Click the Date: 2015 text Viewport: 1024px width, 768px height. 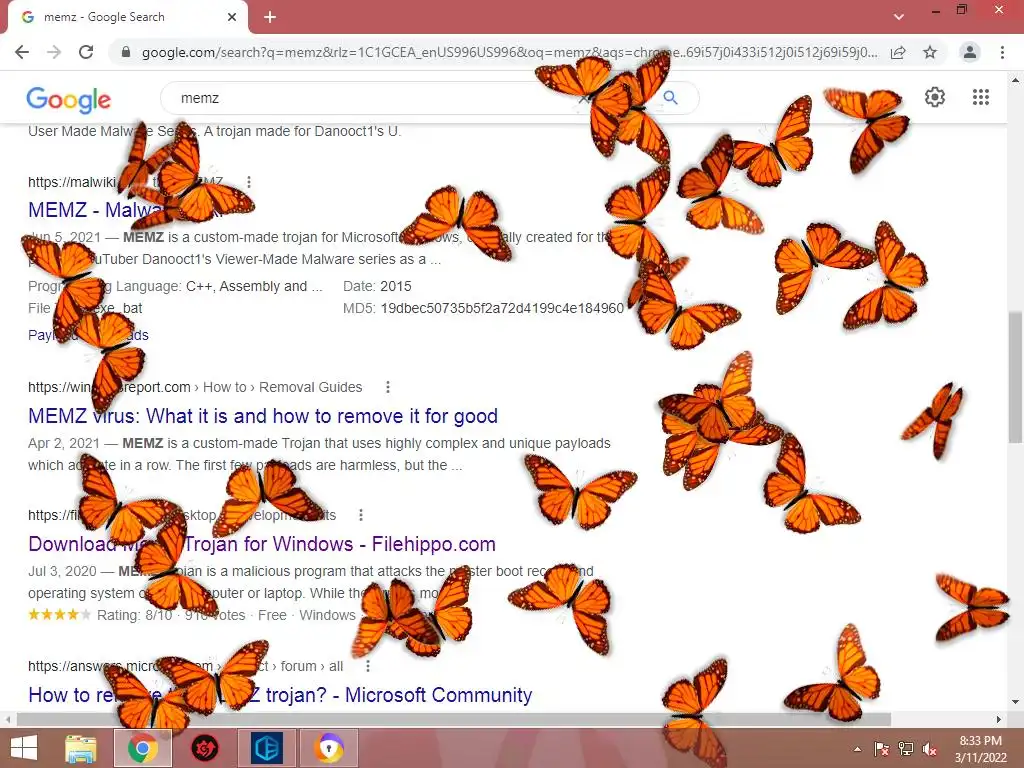(x=377, y=286)
